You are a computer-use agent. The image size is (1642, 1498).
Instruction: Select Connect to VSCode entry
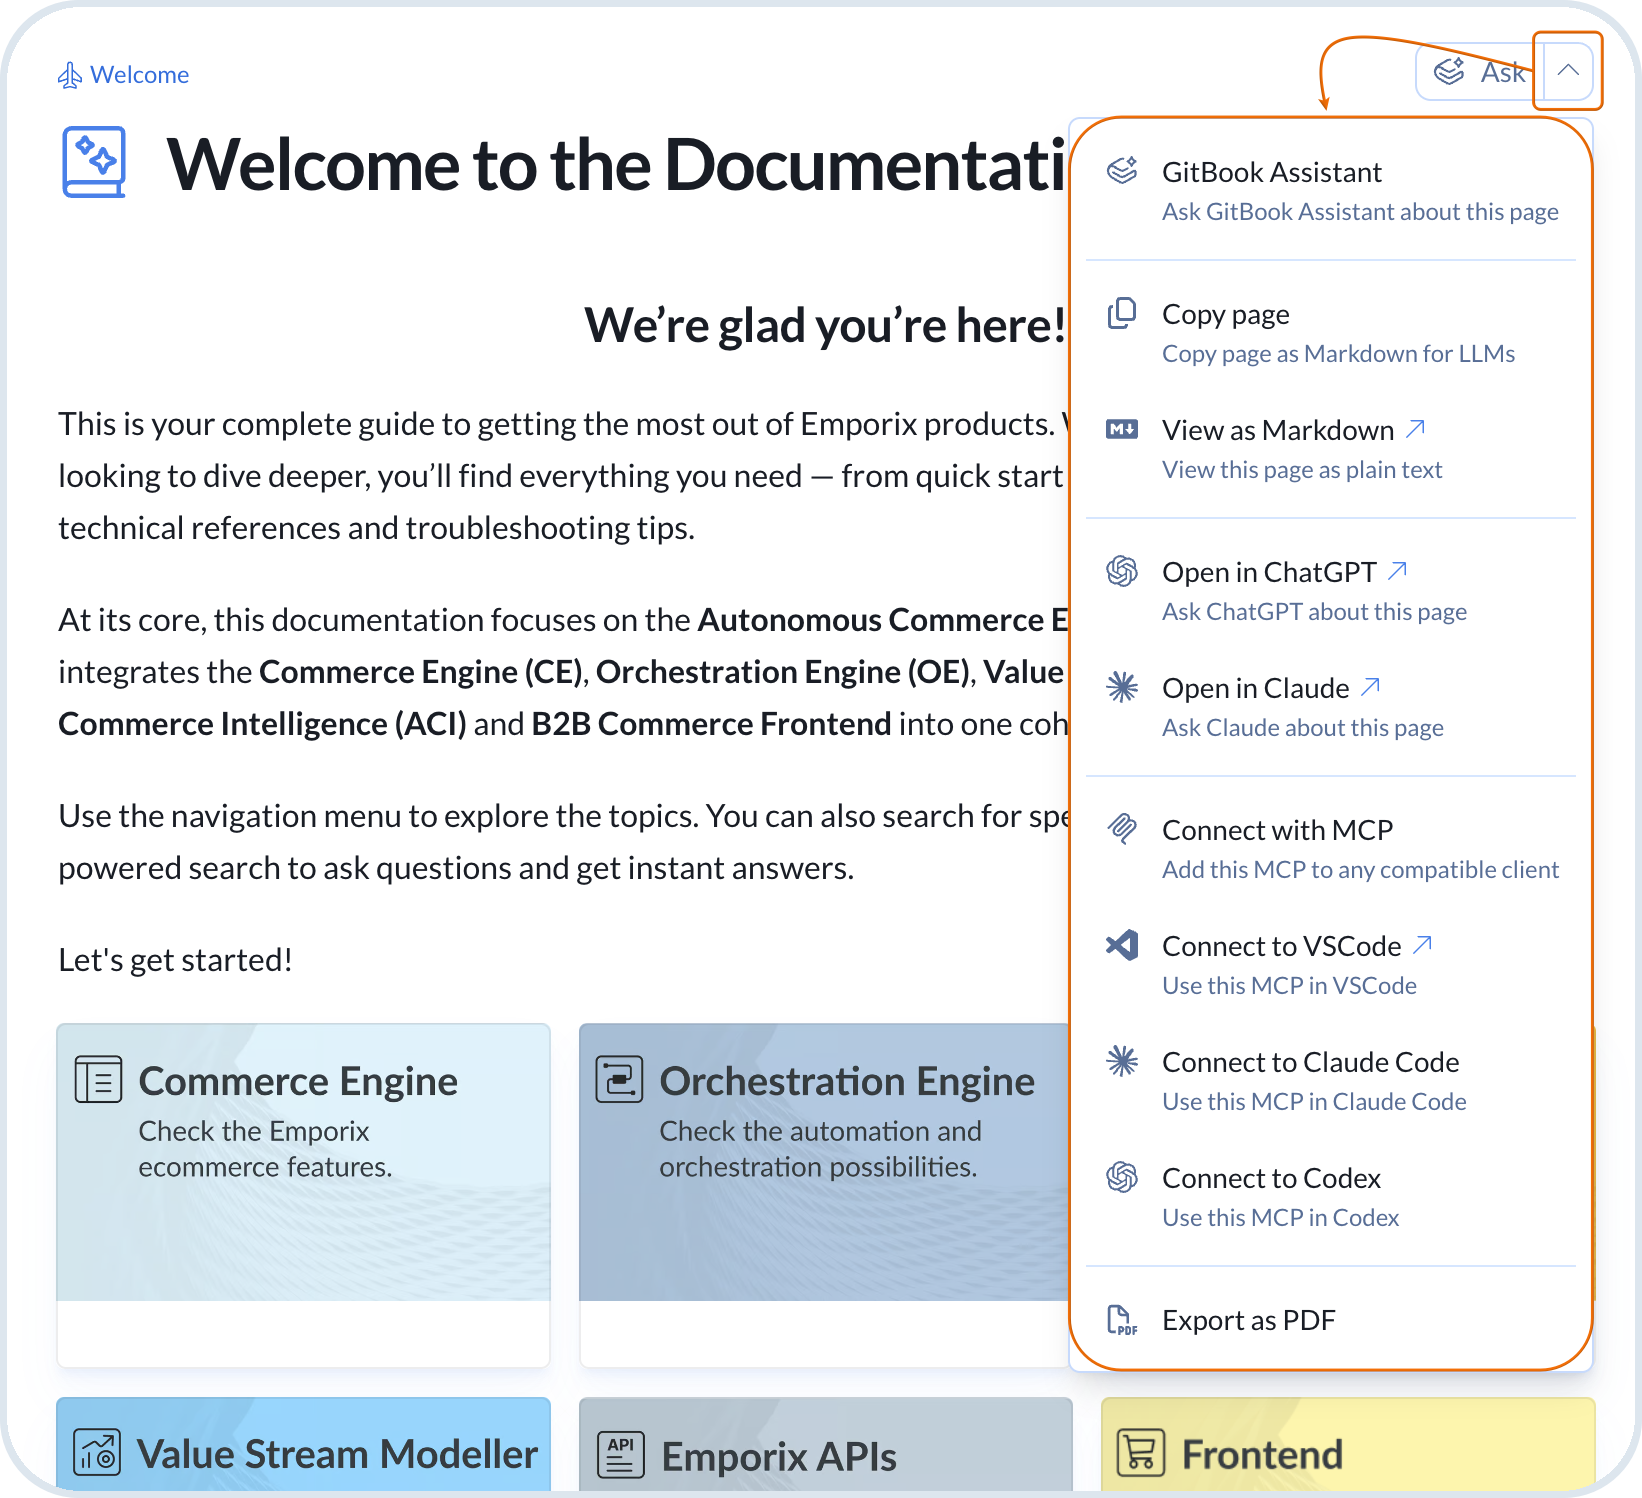click(x=1331, y=965)
